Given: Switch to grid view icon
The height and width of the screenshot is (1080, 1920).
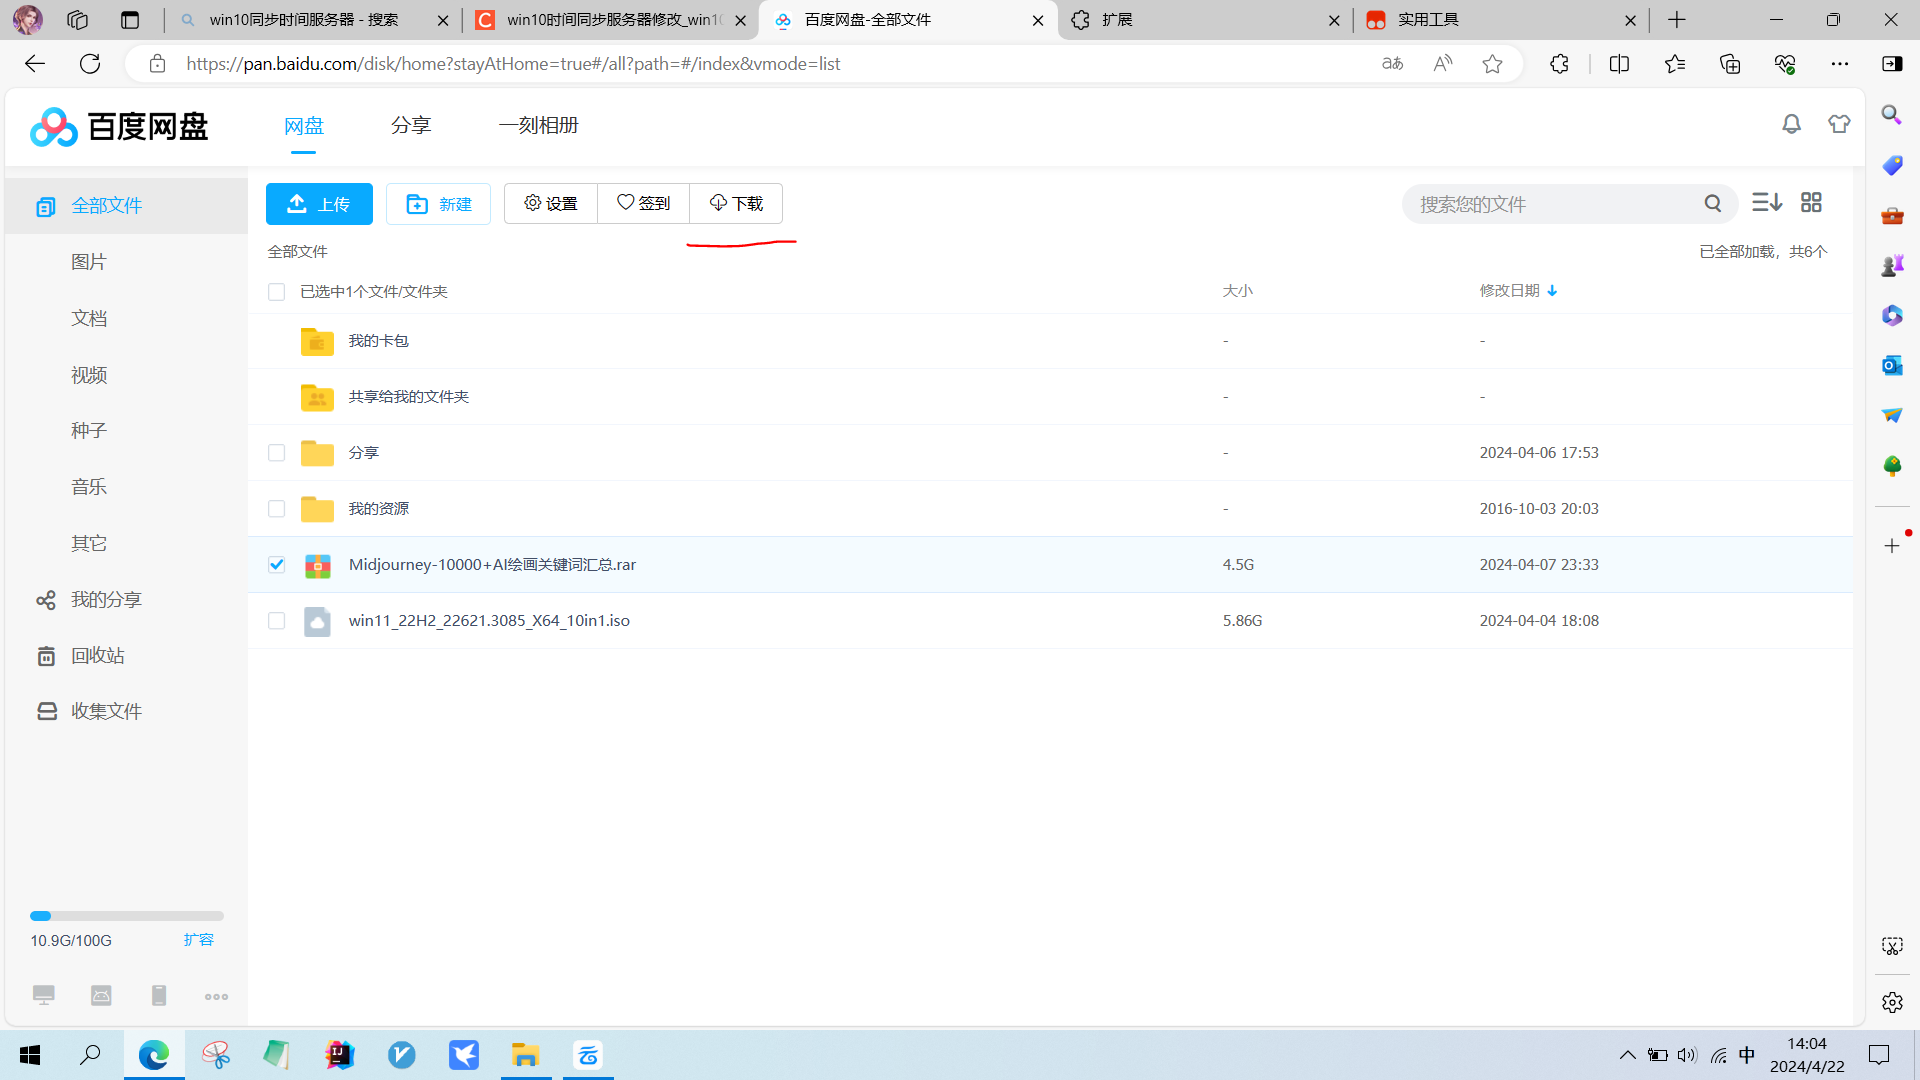Looking at the screenshot, I should coord(1811,203).
